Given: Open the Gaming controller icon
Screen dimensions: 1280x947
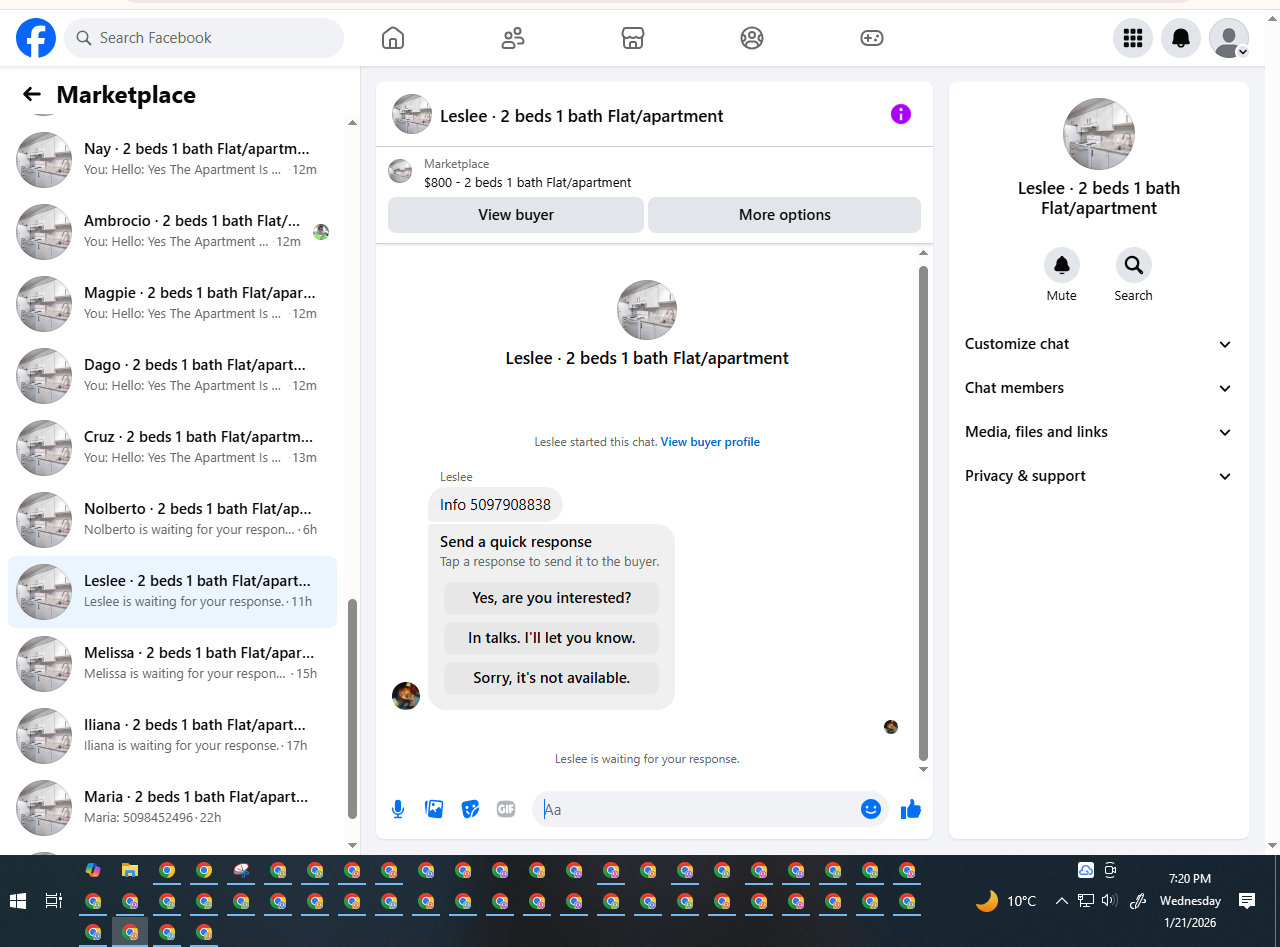Looking at the screenshot, I should pyautogui.click(x=871, y=38).
